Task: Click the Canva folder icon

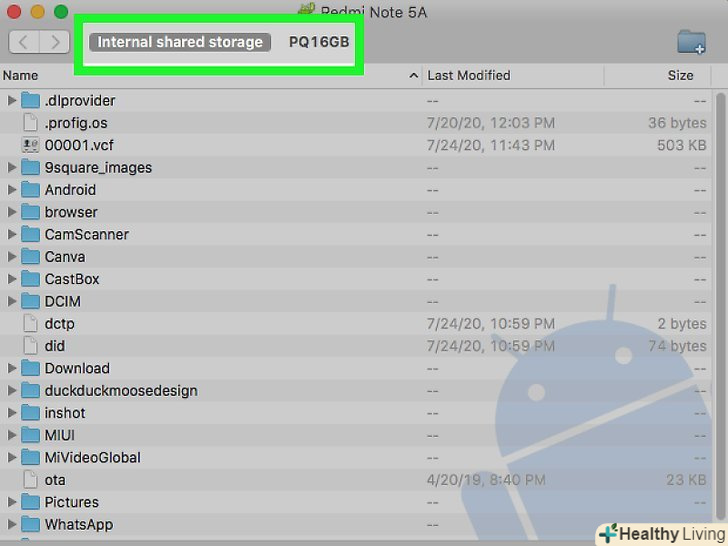Action: click(31, 256)
